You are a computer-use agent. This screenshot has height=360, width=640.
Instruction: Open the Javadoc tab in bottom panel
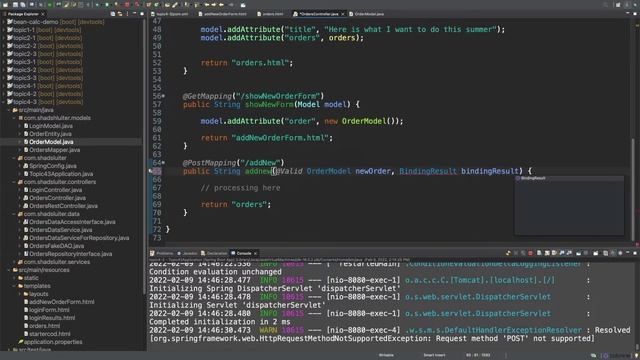(187, 253)
